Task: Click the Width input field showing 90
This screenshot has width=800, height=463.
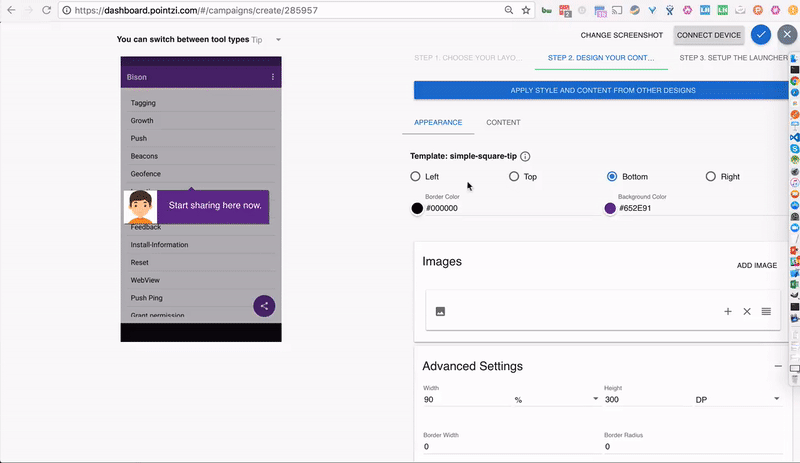Action: (467, 399)
